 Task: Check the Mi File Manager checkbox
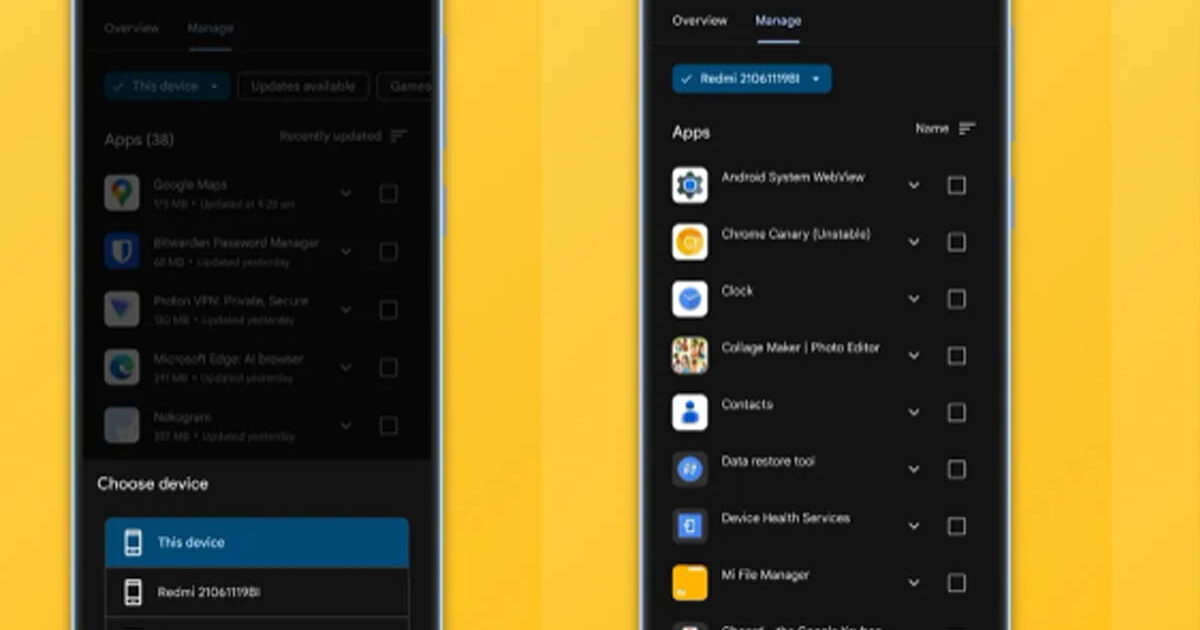956,582
